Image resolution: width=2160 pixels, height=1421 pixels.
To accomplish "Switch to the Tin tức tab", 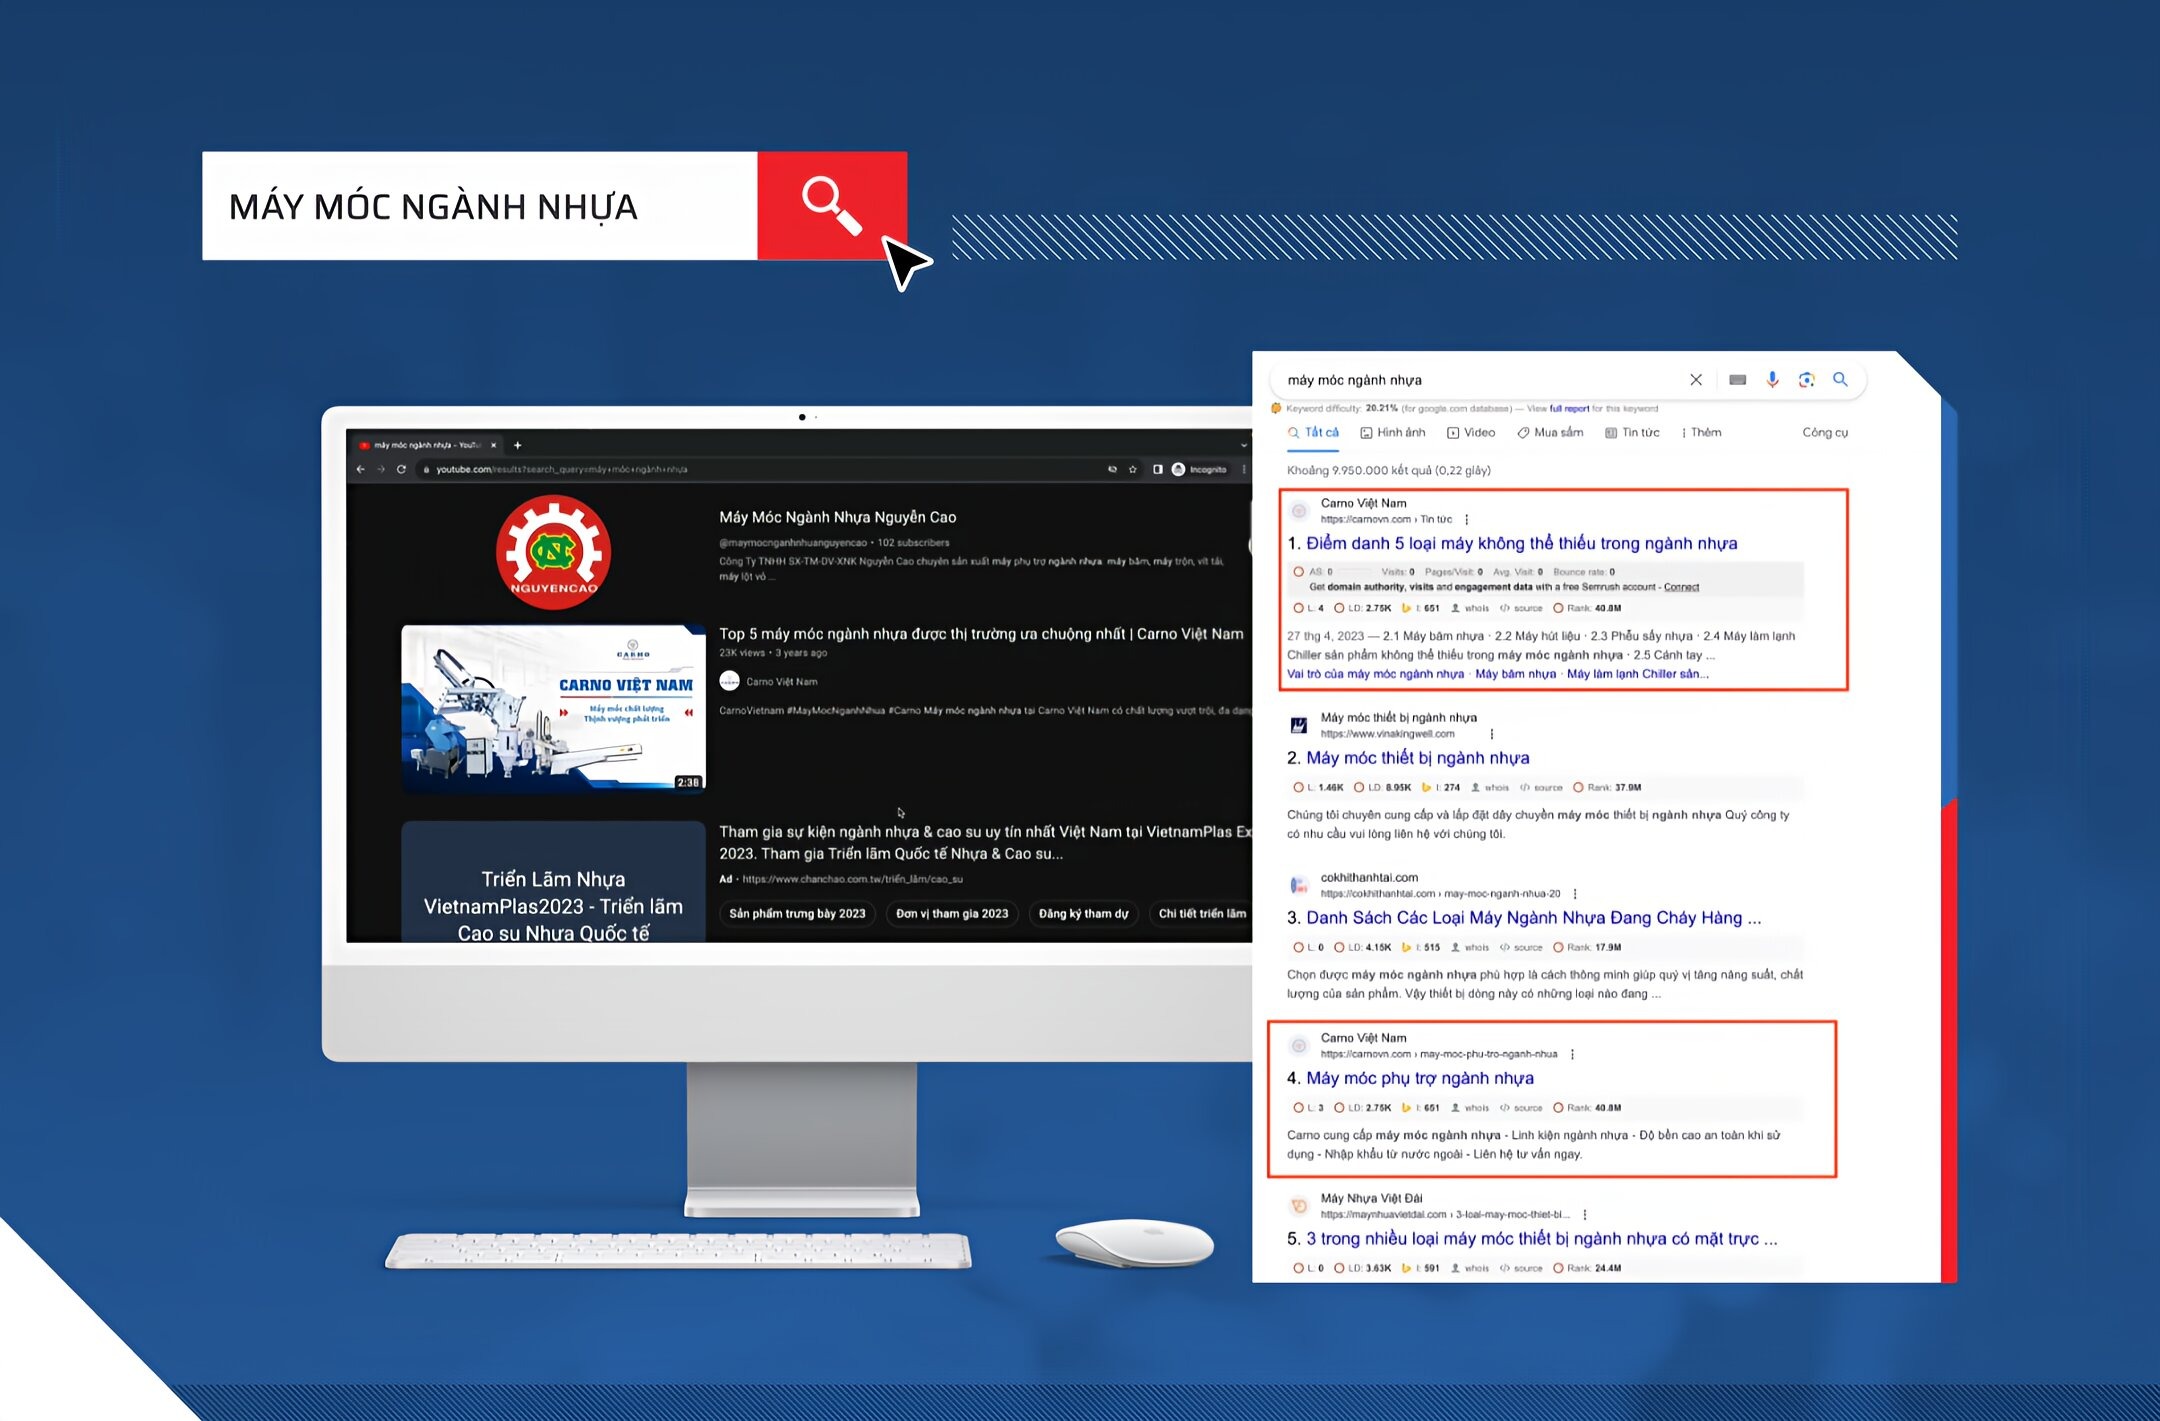I will 1632,433.
